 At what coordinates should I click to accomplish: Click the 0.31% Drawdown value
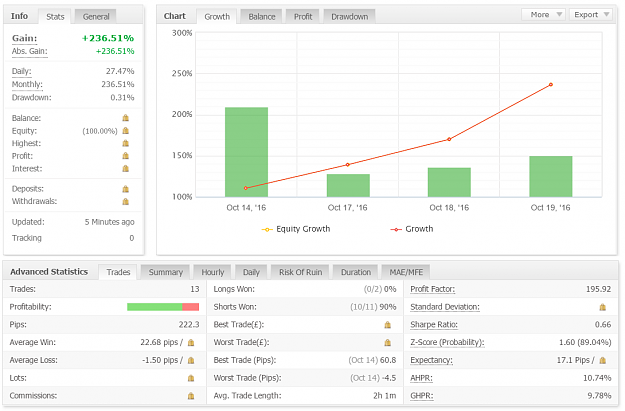tap(122, 98)
